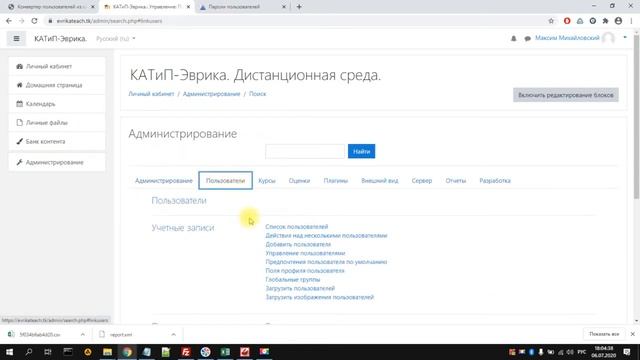The image size is (640, 360).
Task: Click 'Личный кабинет' in the sidebar
Action: point(57,66)
